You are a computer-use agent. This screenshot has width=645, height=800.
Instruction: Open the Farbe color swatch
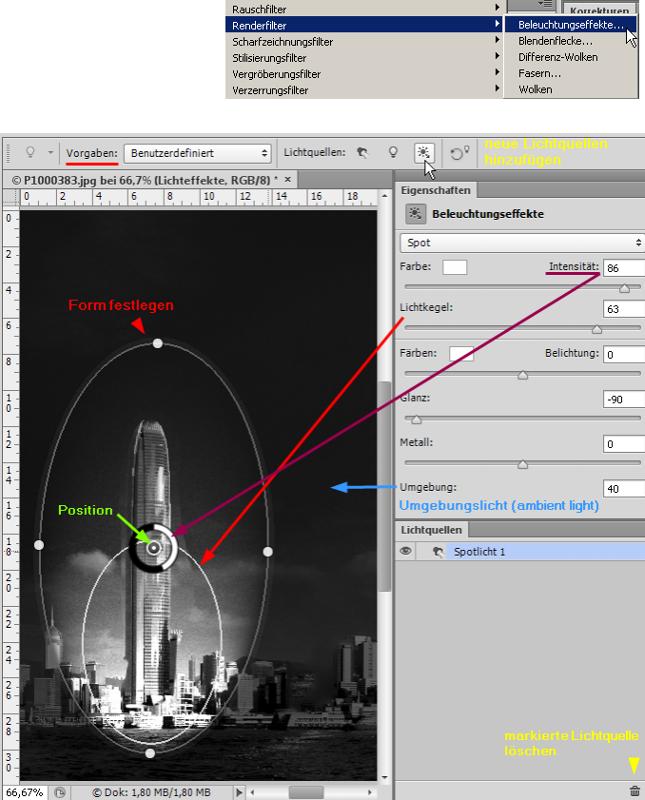coord(454,268)
